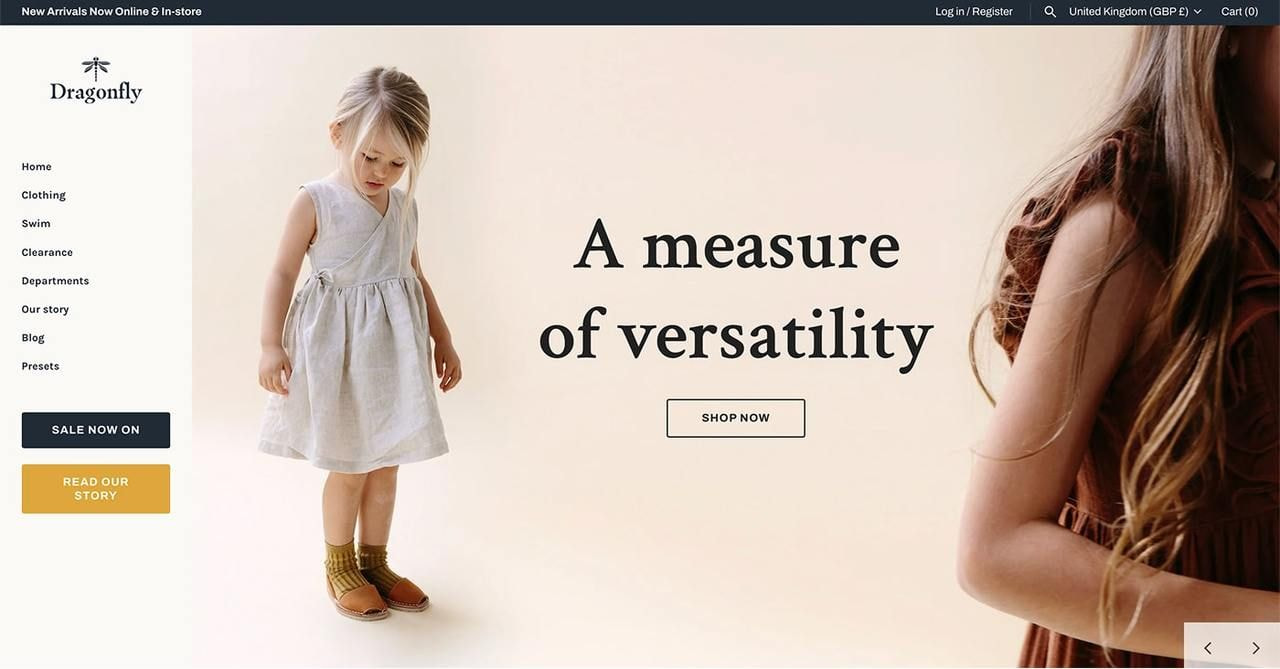Click the READ OUR STORY button
This screenshot has height=669, width=1280.
96,489
